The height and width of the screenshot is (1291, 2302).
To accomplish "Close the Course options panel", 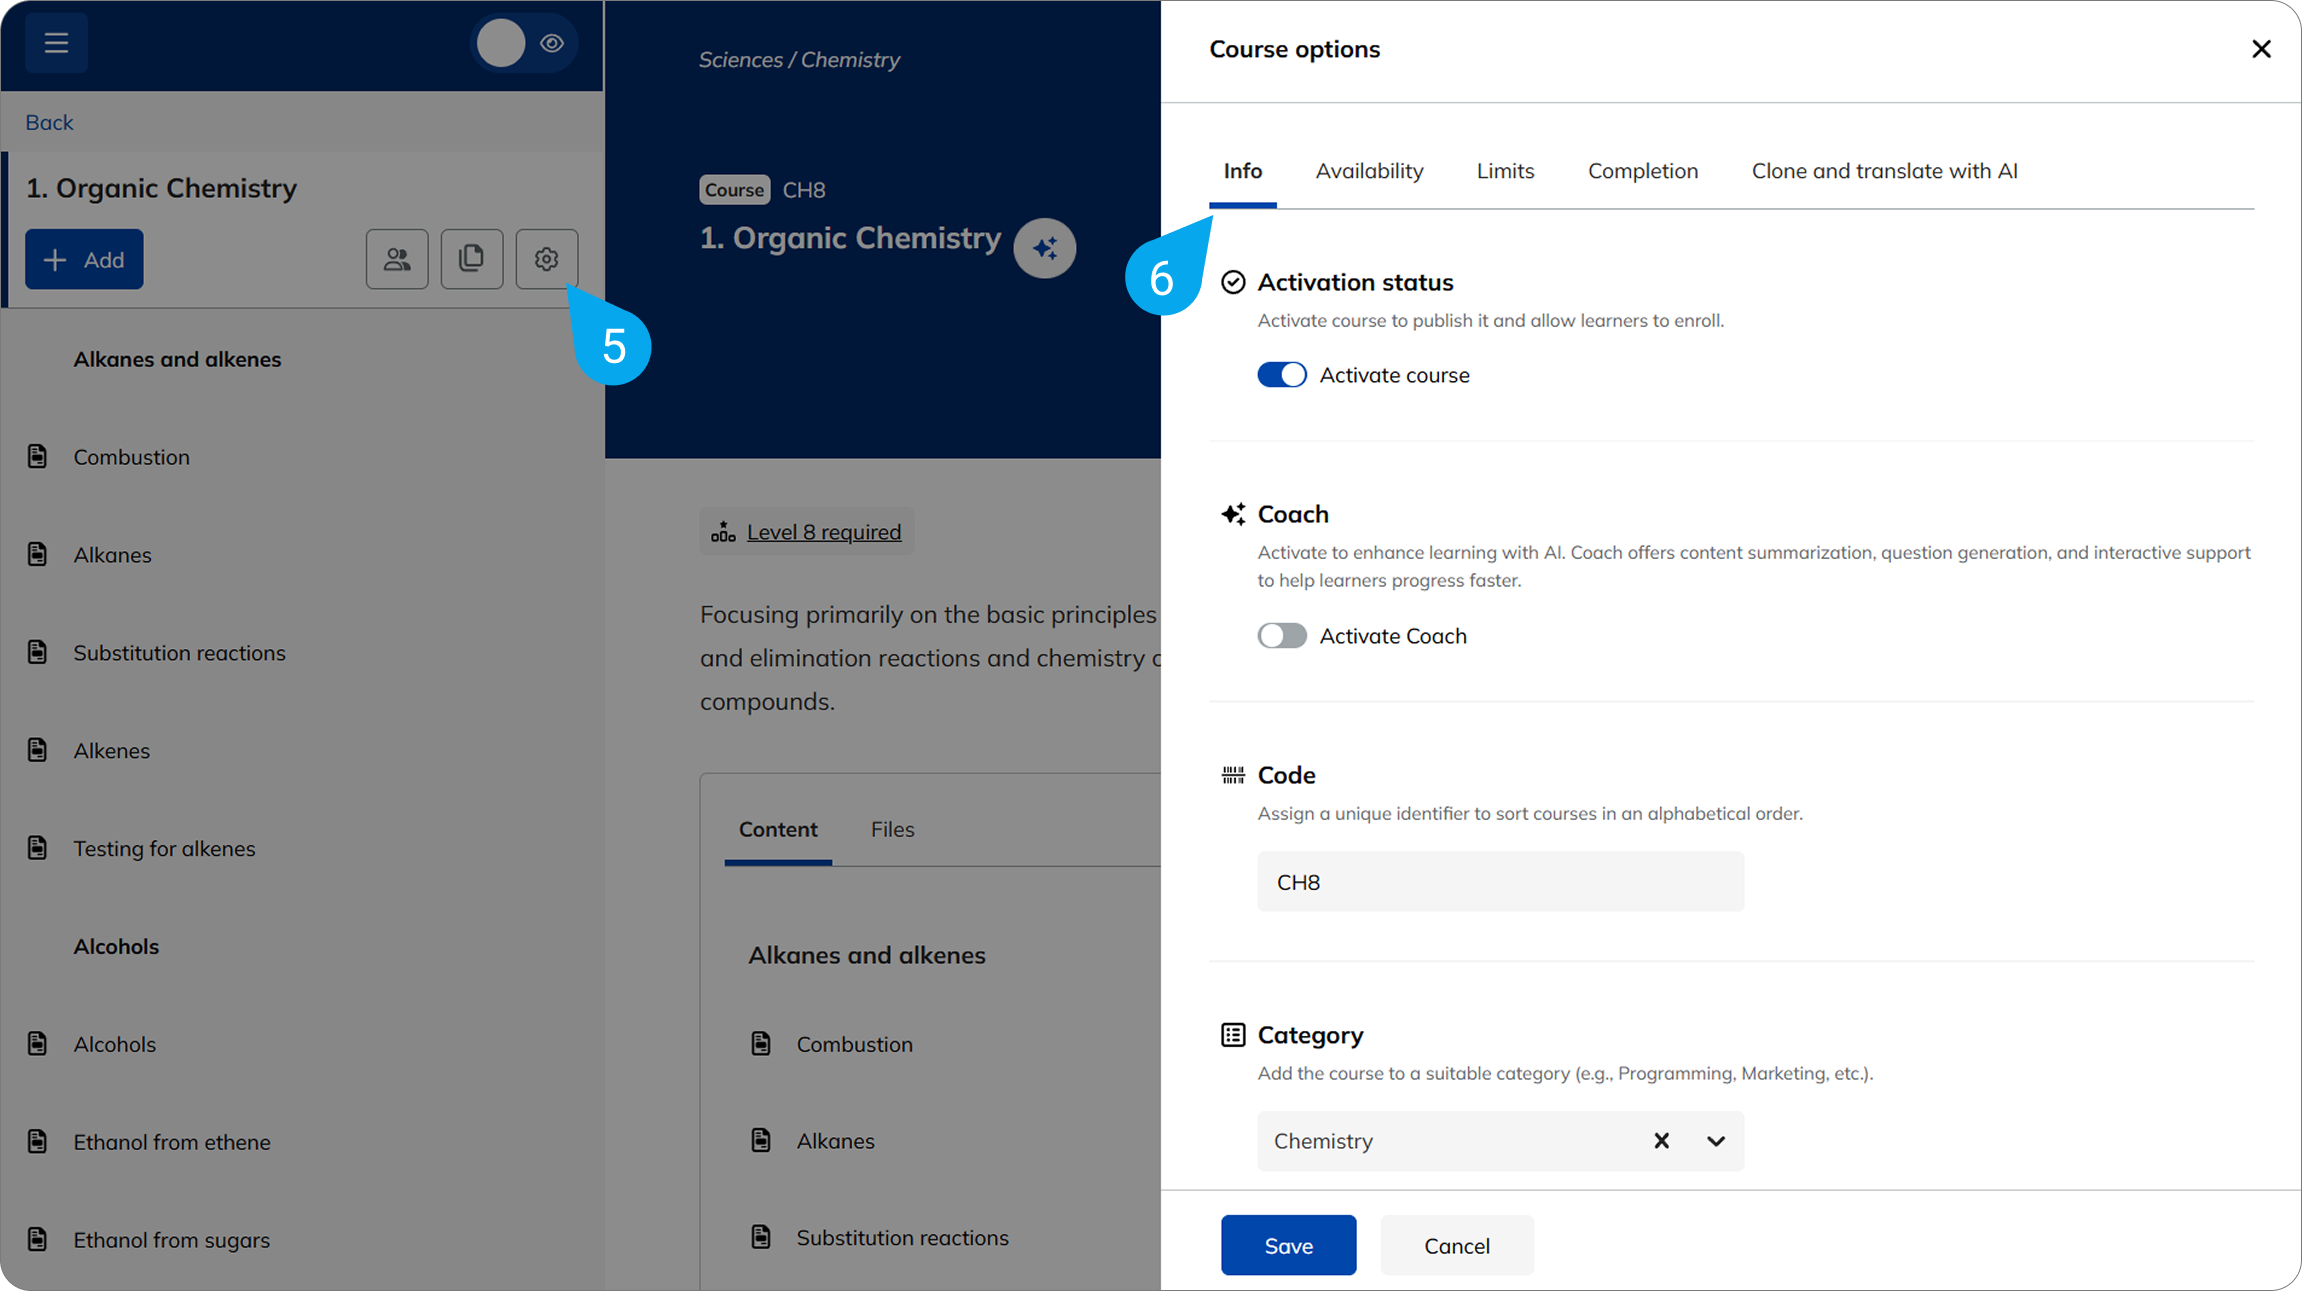I will point(2261,49).
